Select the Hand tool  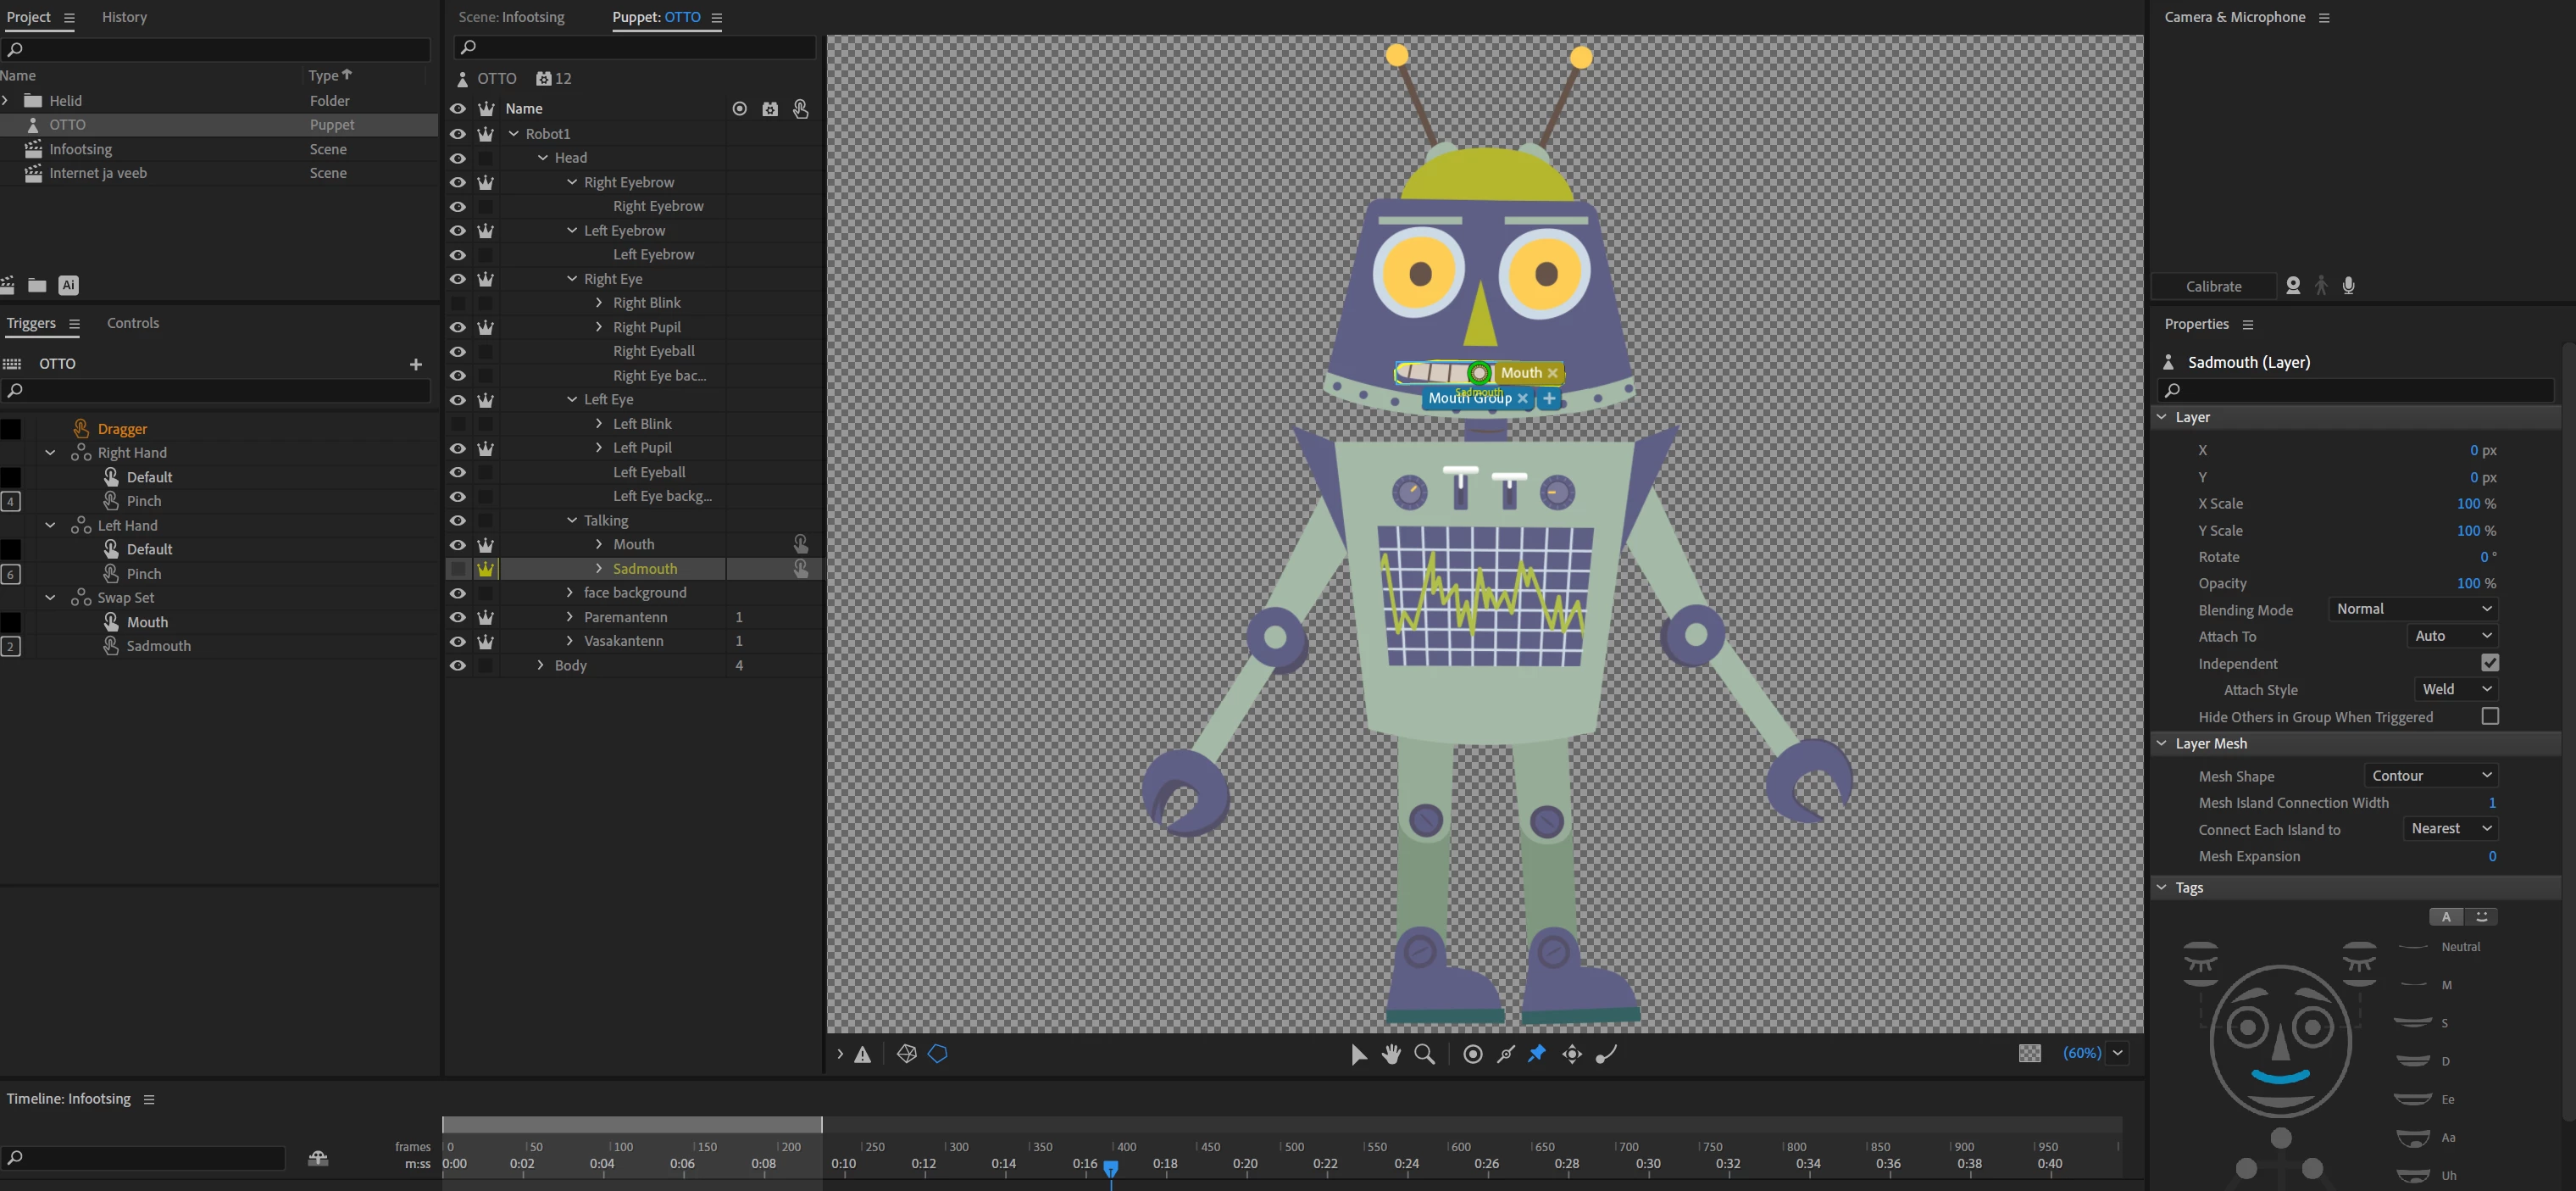pyautogui.click(x=1391, y=1054)
